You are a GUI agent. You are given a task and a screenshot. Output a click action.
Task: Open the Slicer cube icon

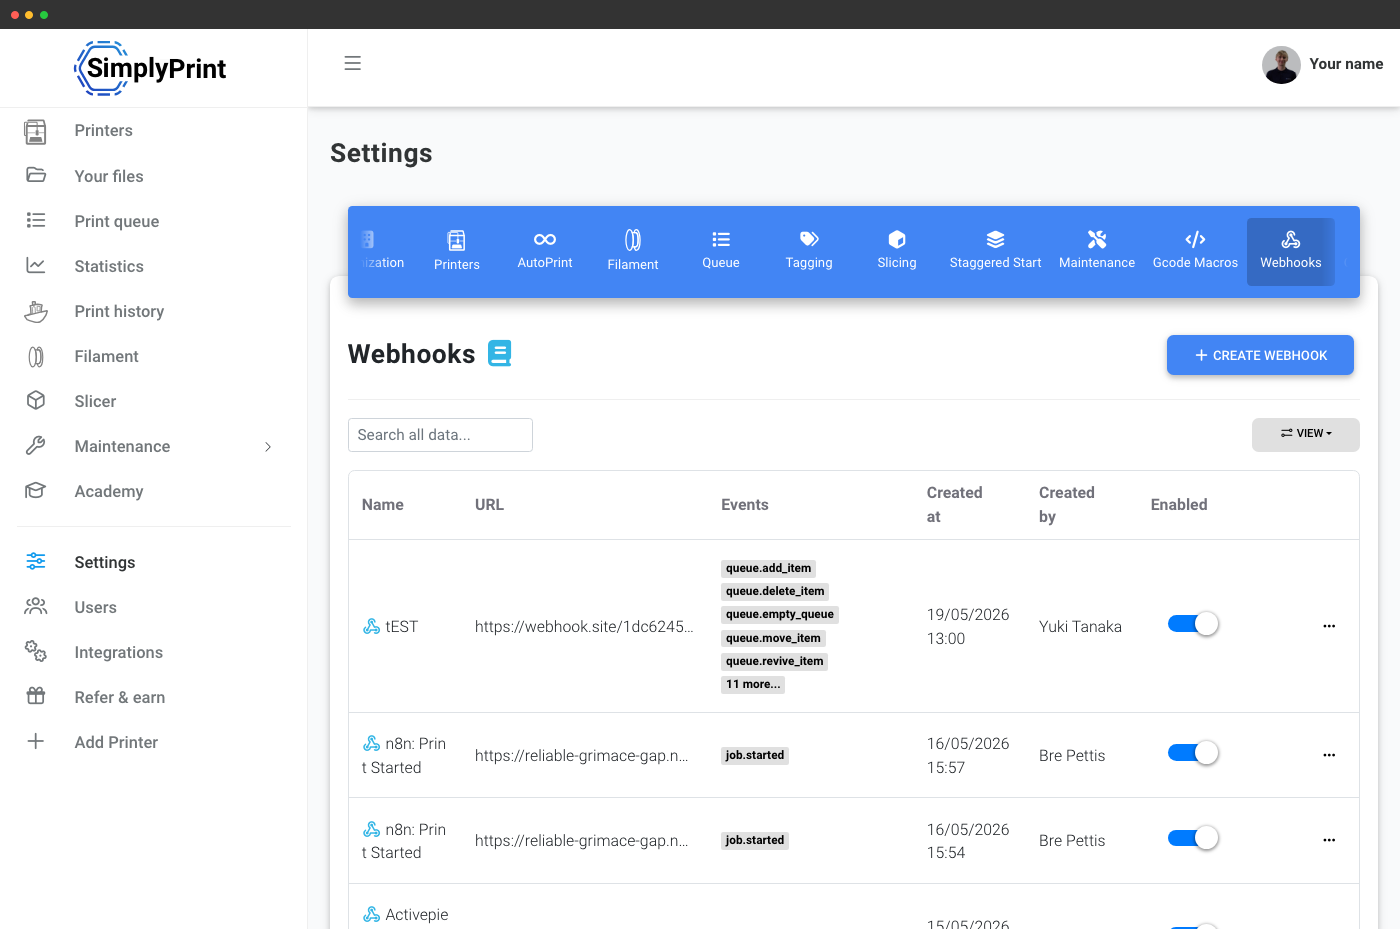point(36,400)
